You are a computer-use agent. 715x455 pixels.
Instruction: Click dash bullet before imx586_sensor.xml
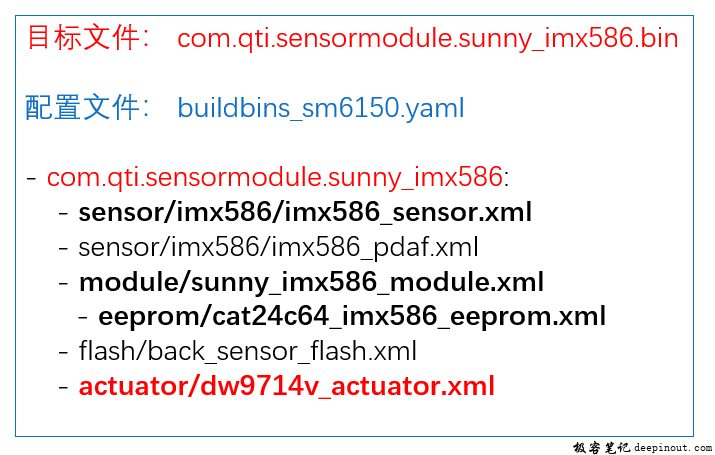tap(63, 213)
